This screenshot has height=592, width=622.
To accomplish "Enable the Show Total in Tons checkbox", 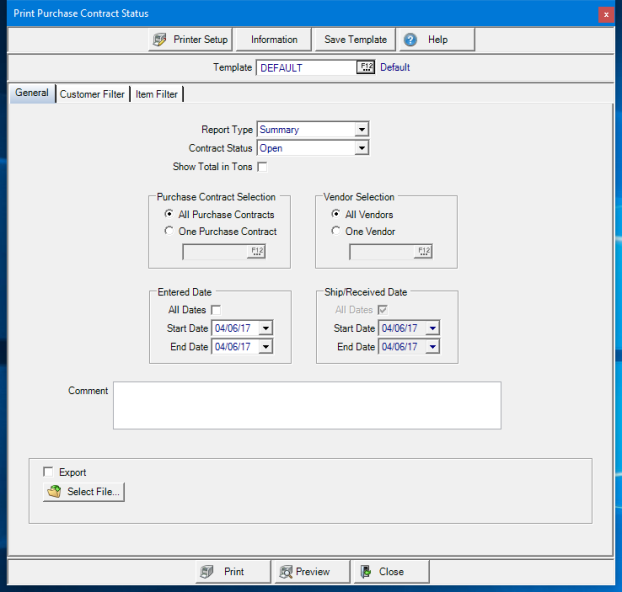I will point(263,167).
